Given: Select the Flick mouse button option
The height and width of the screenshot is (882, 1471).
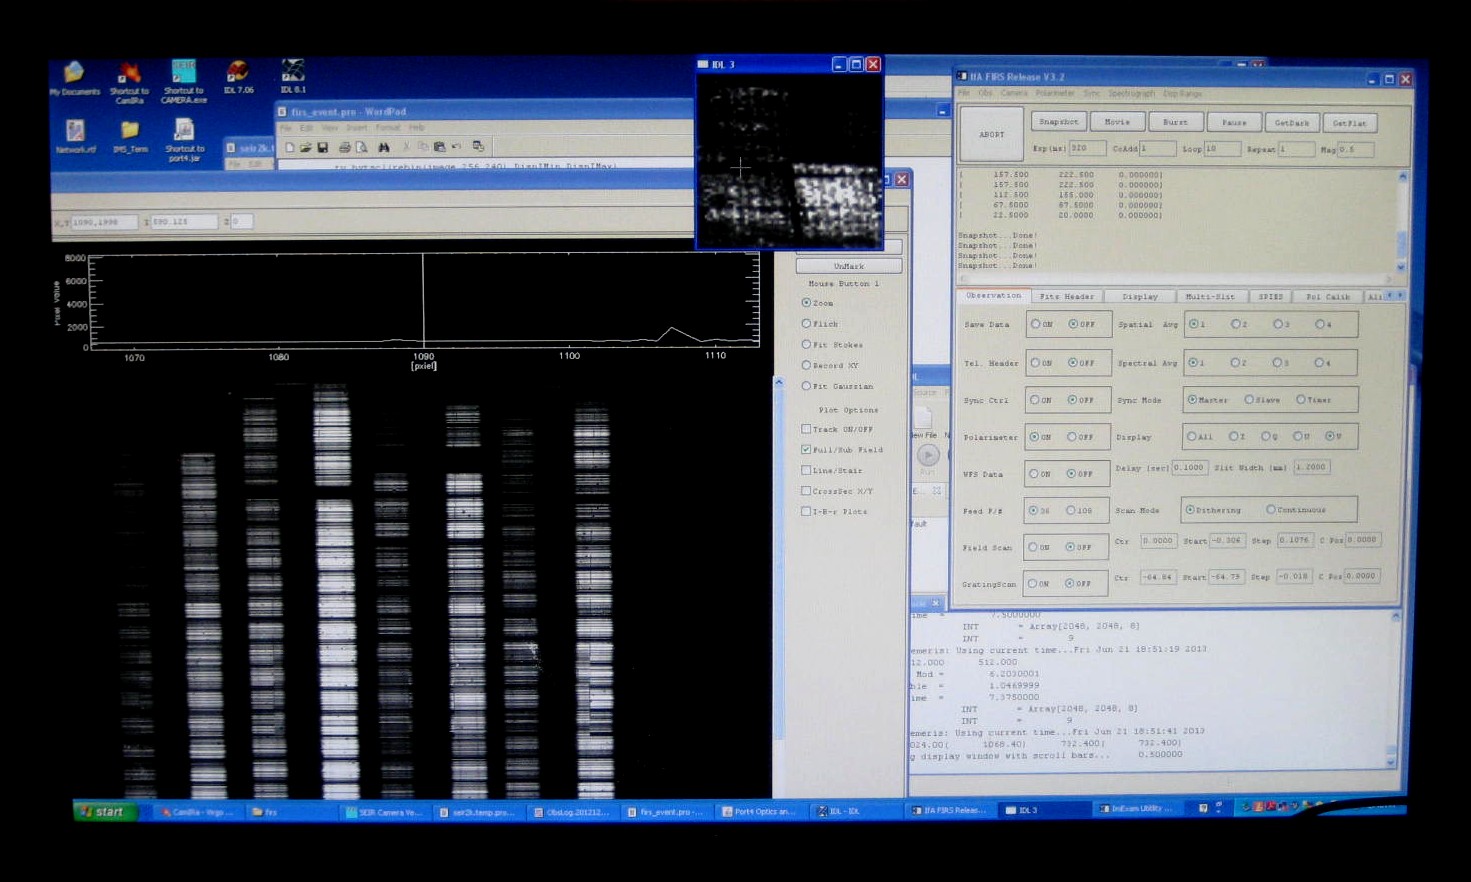Looking at the screenshot, I should tap(806, 323).
